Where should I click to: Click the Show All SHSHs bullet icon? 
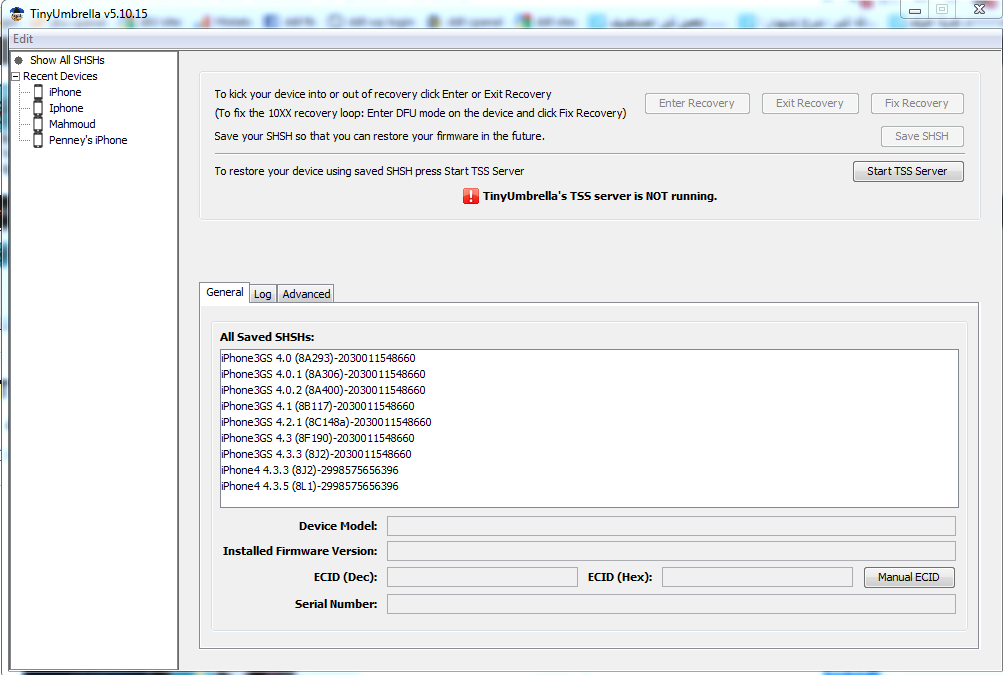pyautogui.click(x=19, y=60)
